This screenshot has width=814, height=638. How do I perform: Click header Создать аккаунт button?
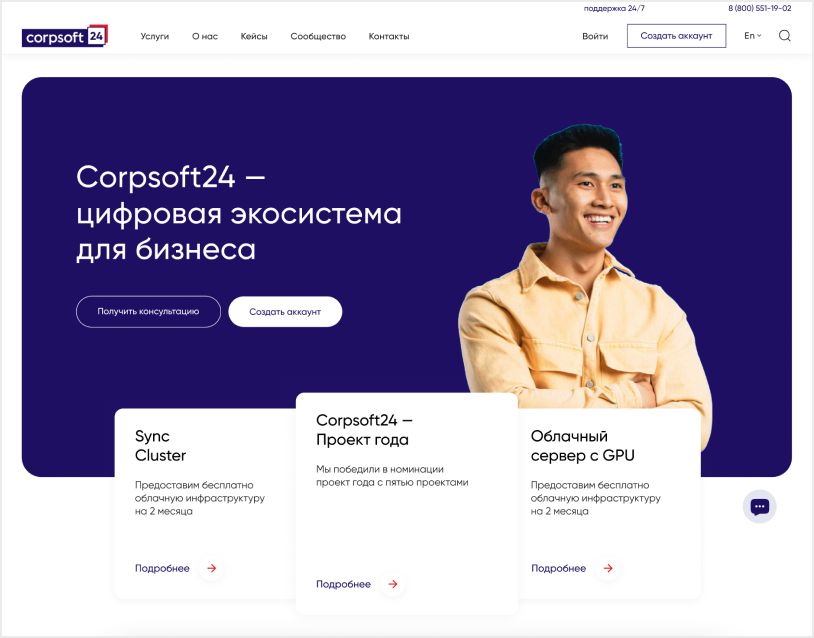tap(676, 36)
